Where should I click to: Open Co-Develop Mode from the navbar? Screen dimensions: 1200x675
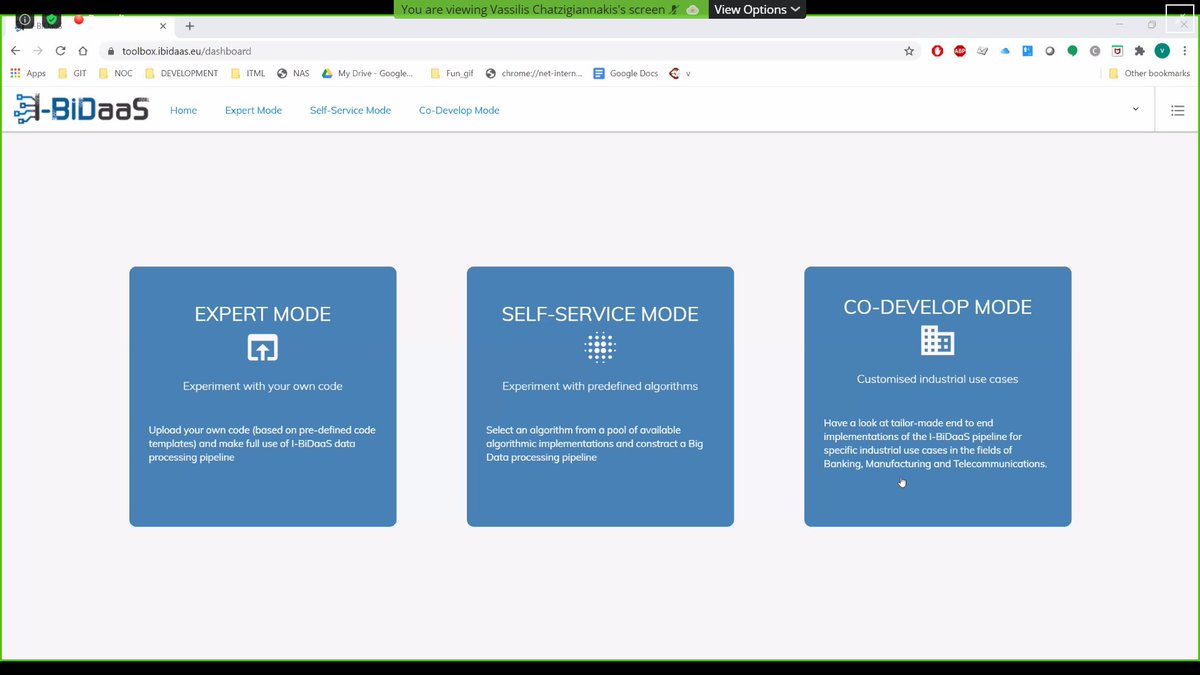(x=459, y=110)
